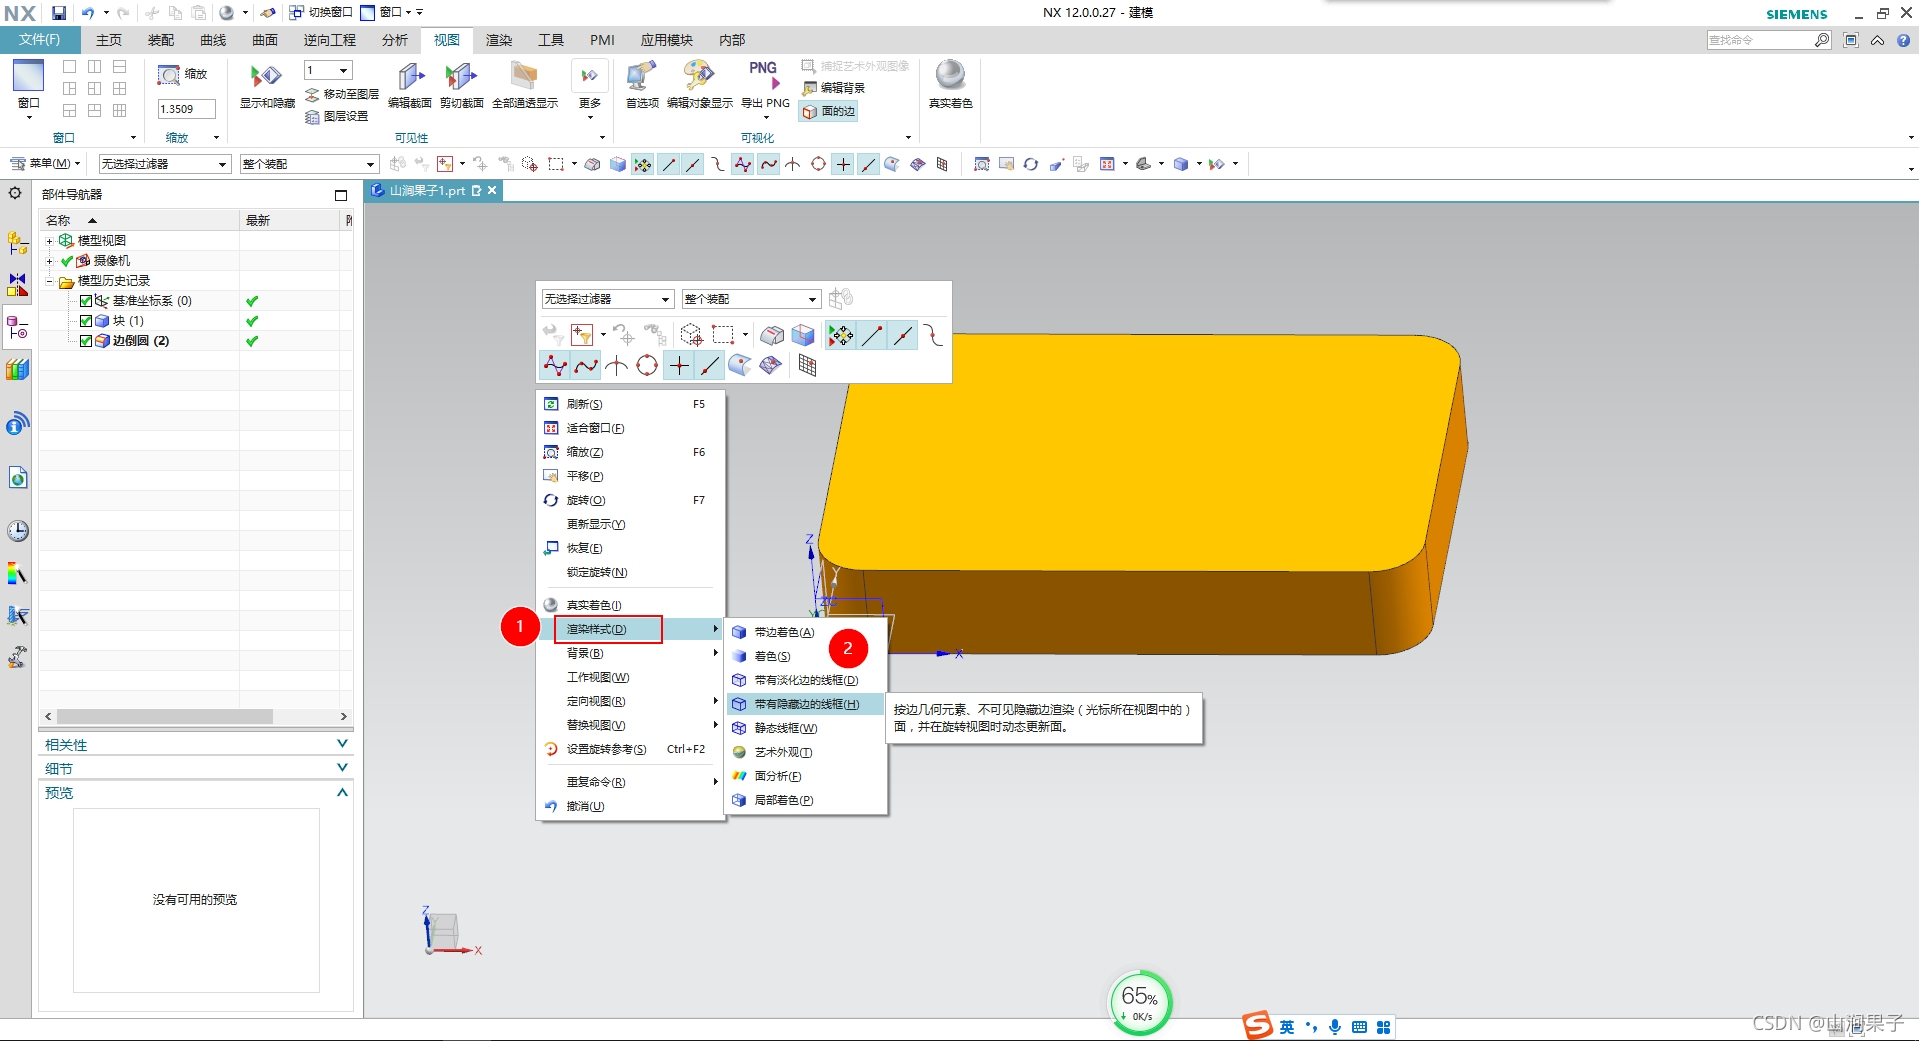Screen dimensions: 1919x1041
Task: Toggle checkbox for 边倒圆 (2) feature
Action: point(86,341)
